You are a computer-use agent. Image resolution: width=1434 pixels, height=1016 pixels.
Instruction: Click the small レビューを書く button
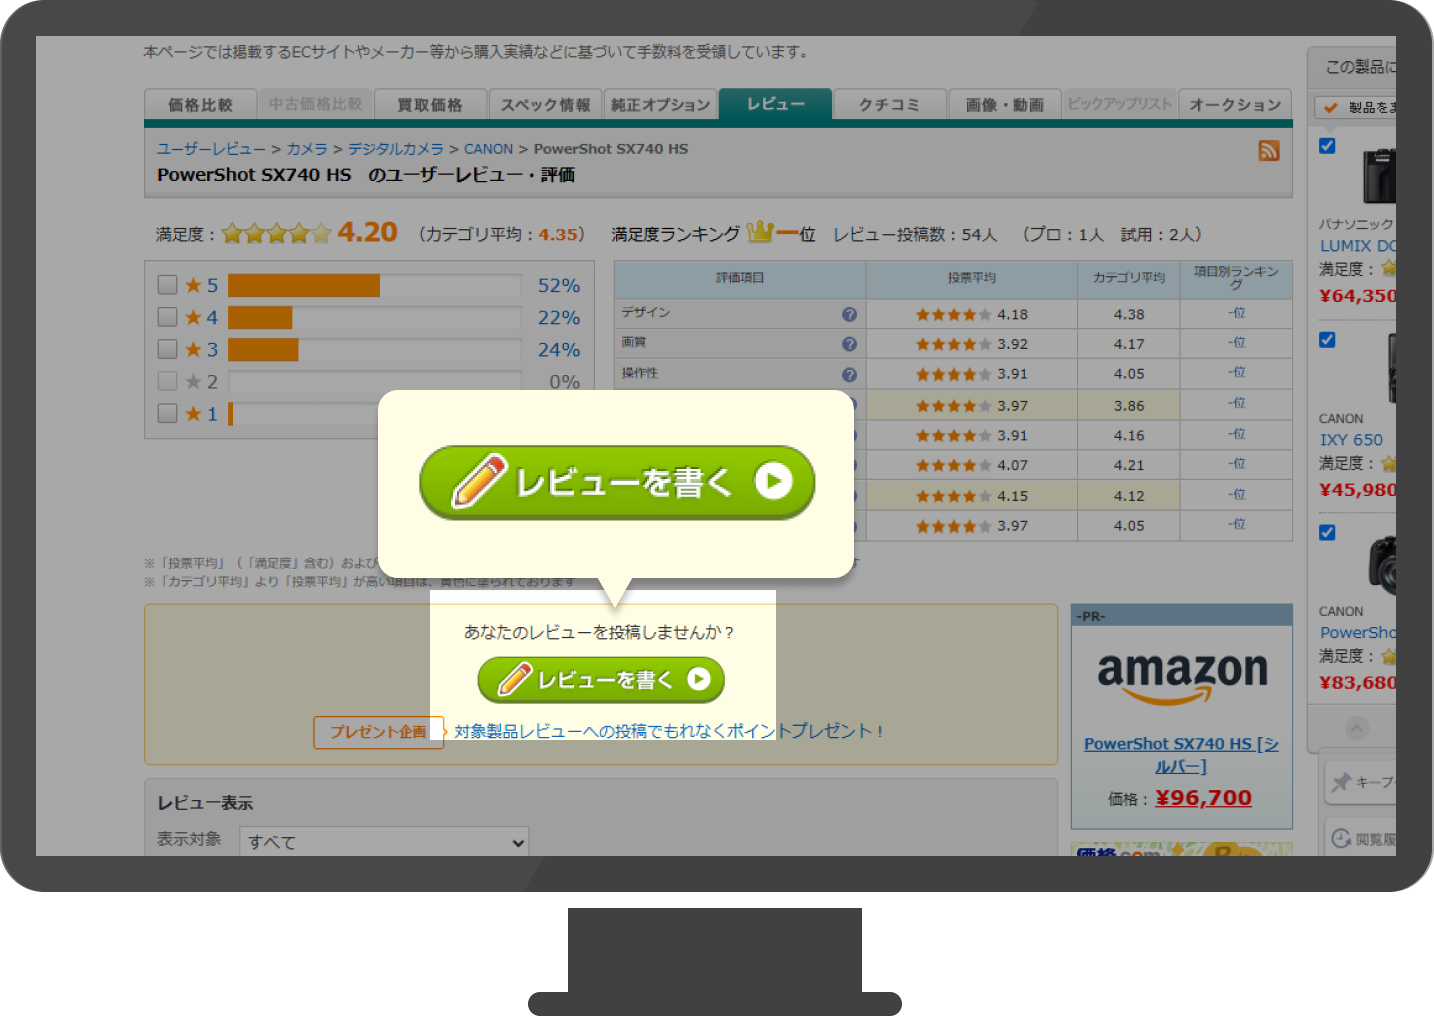(x=601, y=680)
